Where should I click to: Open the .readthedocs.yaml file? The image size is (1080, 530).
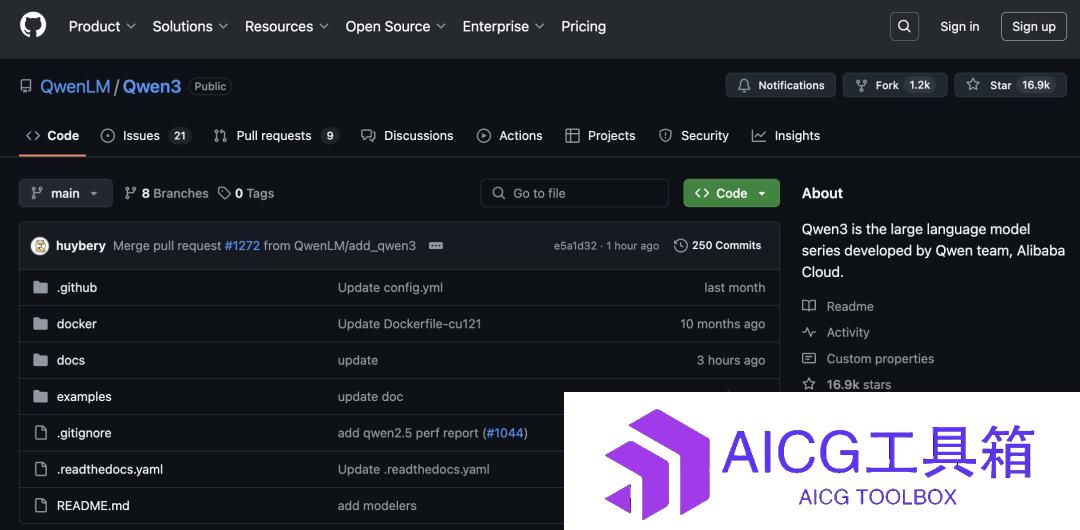[110, 470]
